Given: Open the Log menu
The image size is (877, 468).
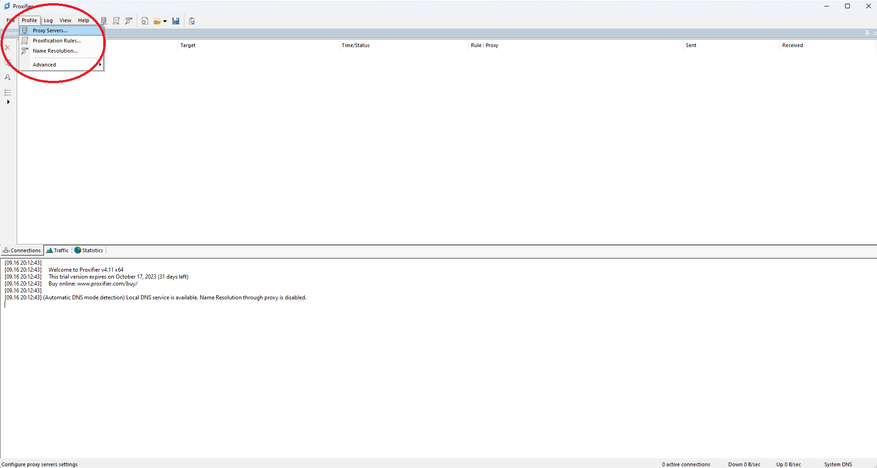Looking at the screenshot, I should (48, 21).
